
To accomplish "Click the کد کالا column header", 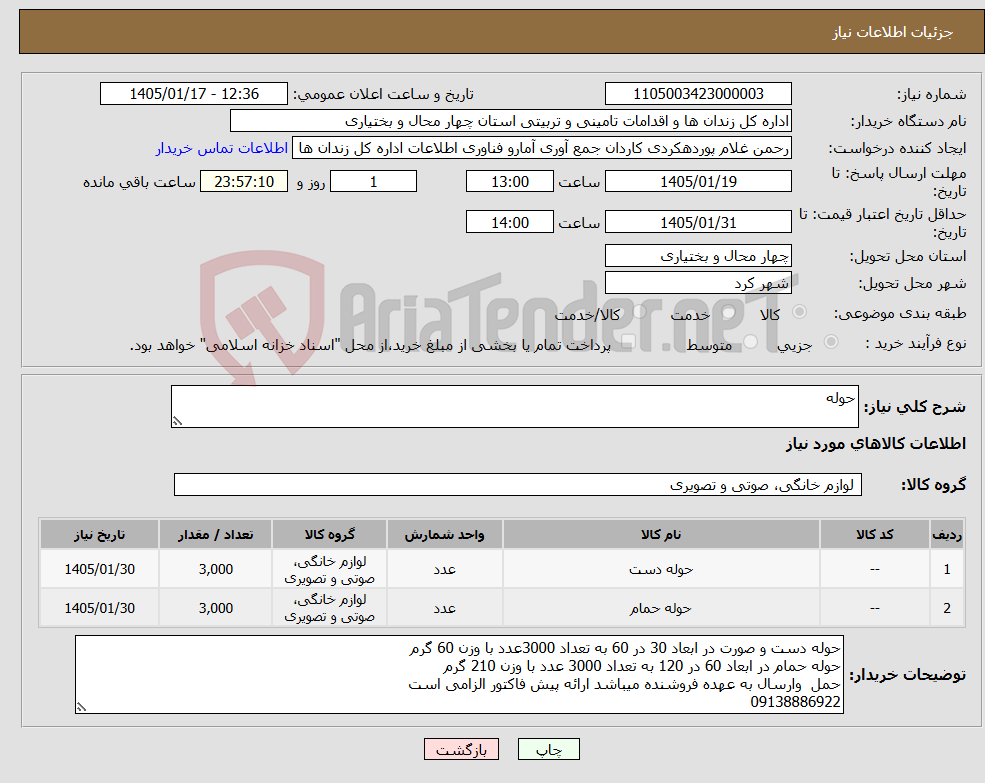I will (x=874, y=534).
